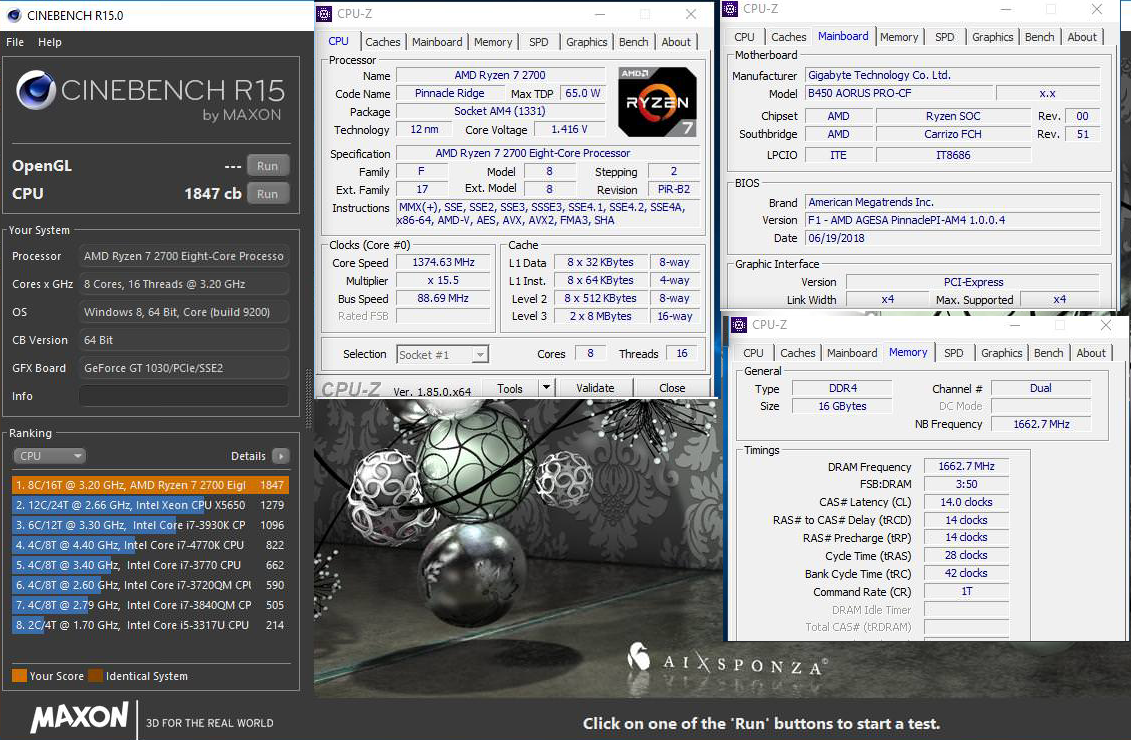Screen dimensions: 1131x740
Task: Click the Cinebench R15 sphere logo
Action: pos(36,91)
